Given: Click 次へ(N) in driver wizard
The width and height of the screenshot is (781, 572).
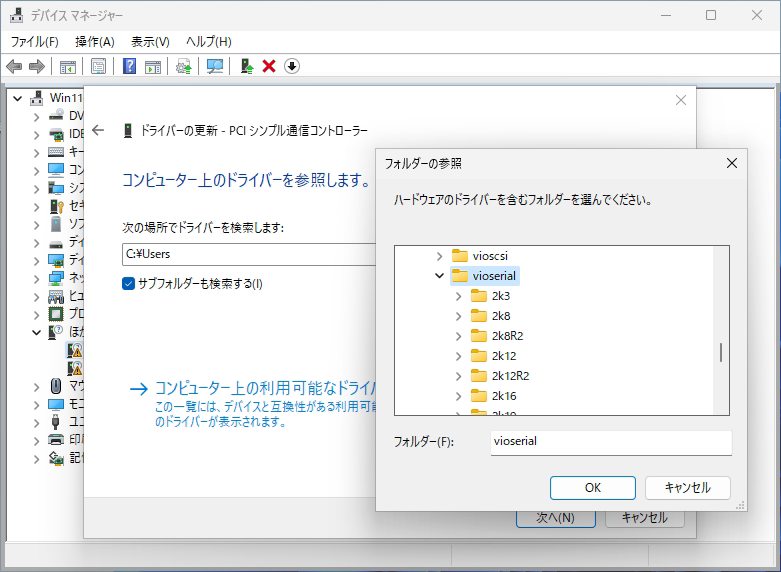Looking at the screenshot, I should 555,518.
